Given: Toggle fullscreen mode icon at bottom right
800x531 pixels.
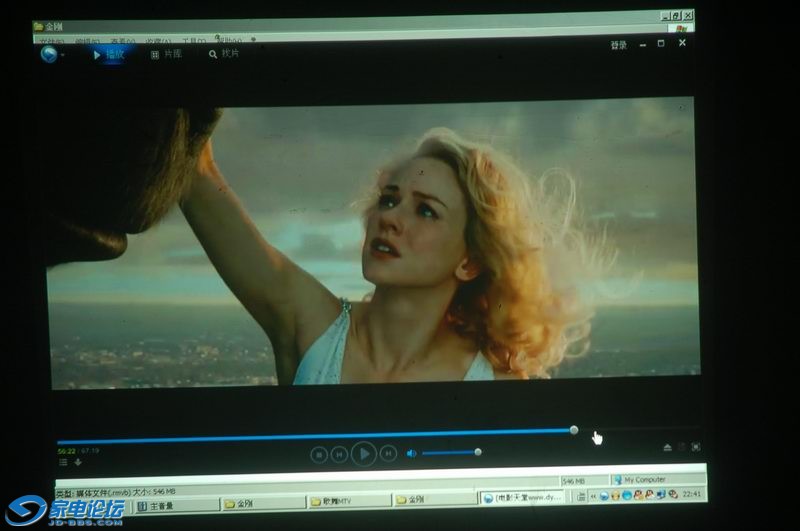Looking at the screenshot, I should coord(695,447).
